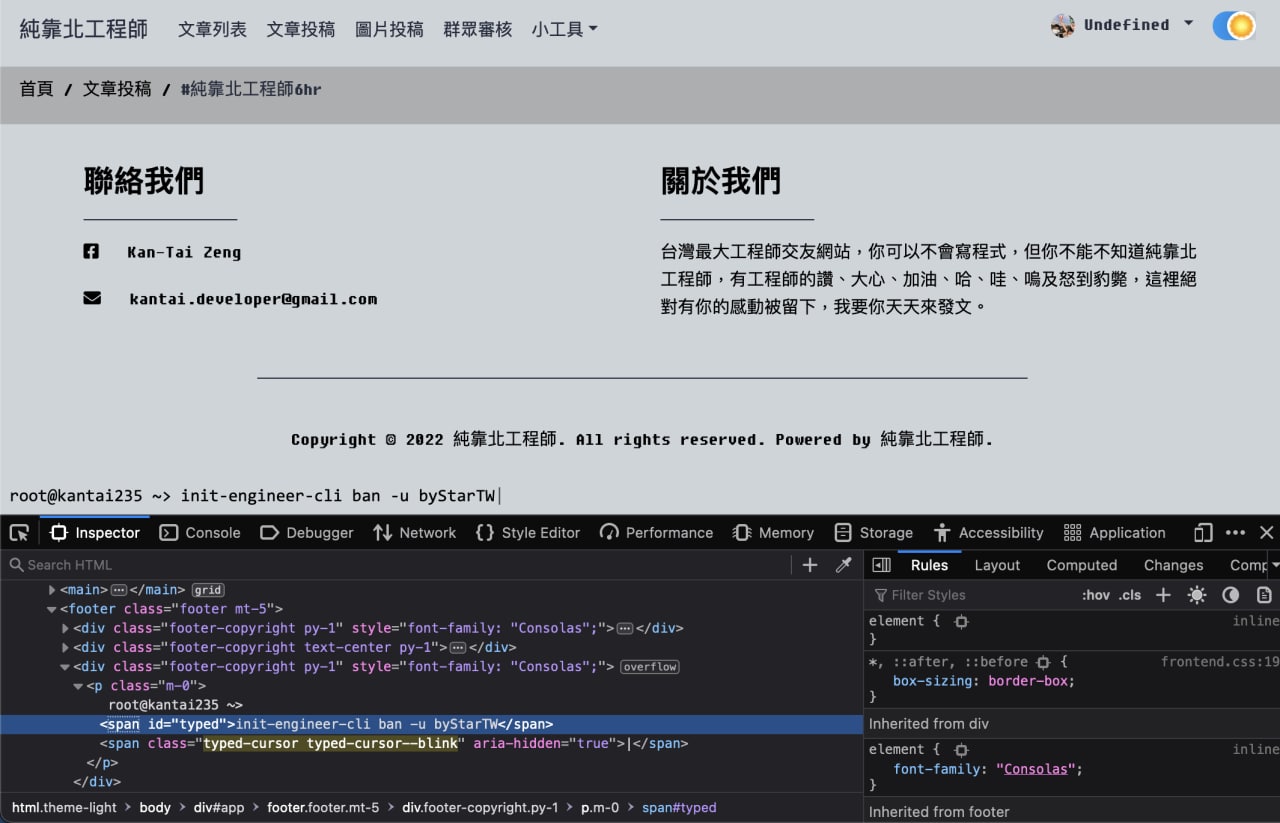Toggle print media simulation icon
Screen dimensions: 1280x823
(x=1264, y=595)
